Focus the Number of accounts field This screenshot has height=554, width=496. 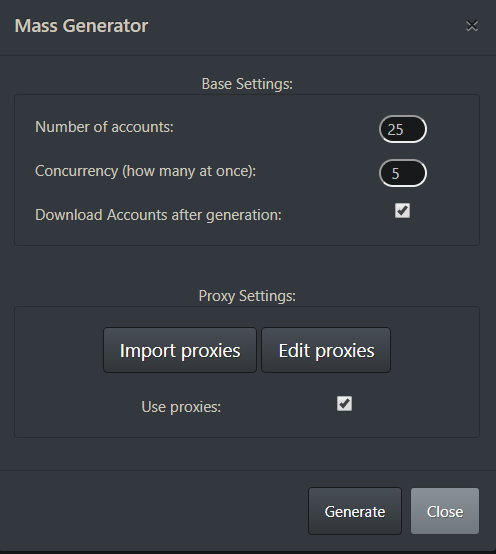(403, 129)
